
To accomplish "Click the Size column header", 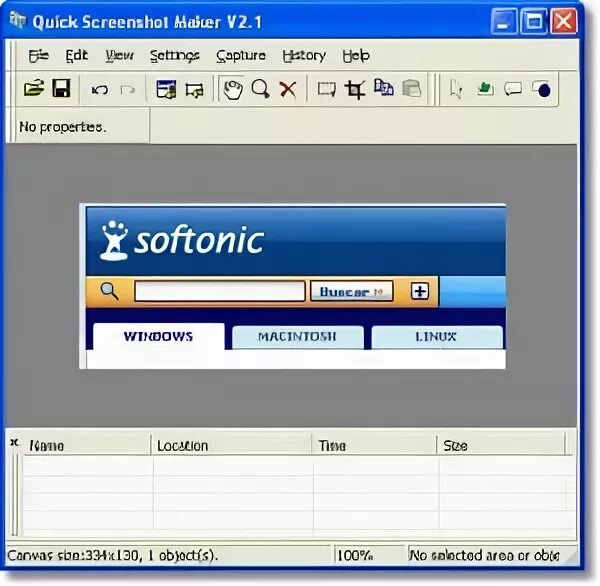I will (501, 445).
